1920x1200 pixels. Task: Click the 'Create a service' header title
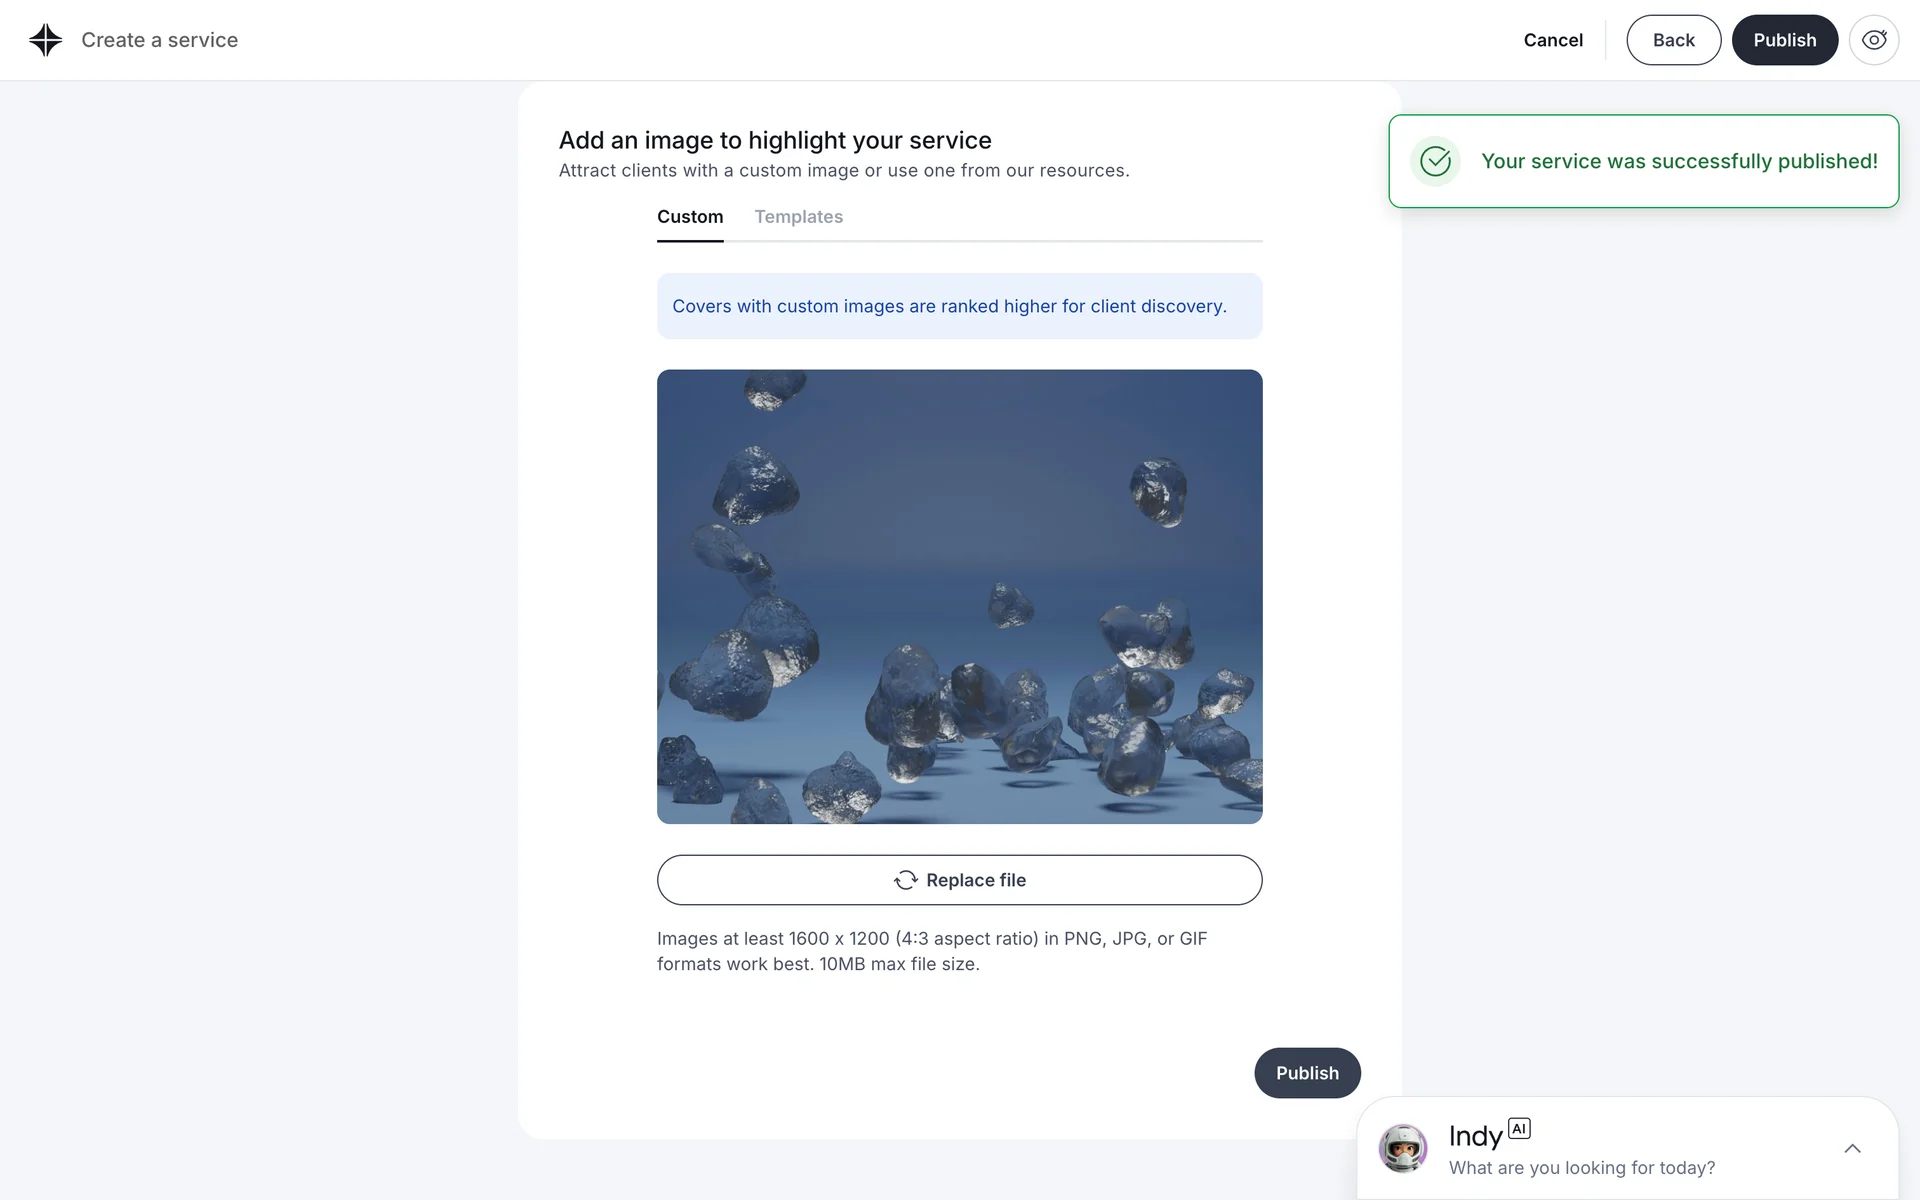159,40
